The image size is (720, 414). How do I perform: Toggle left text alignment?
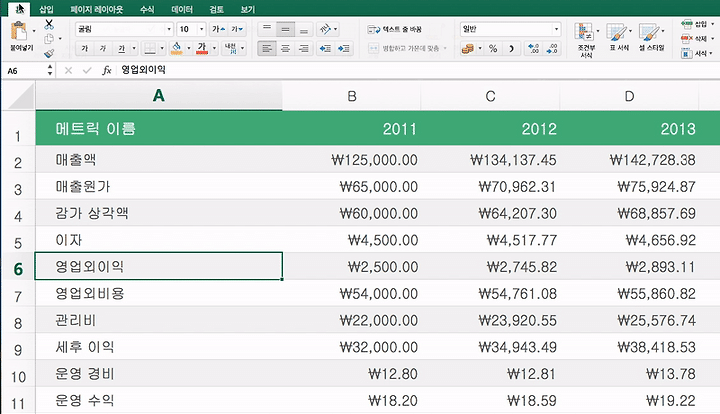coord(267,48)
